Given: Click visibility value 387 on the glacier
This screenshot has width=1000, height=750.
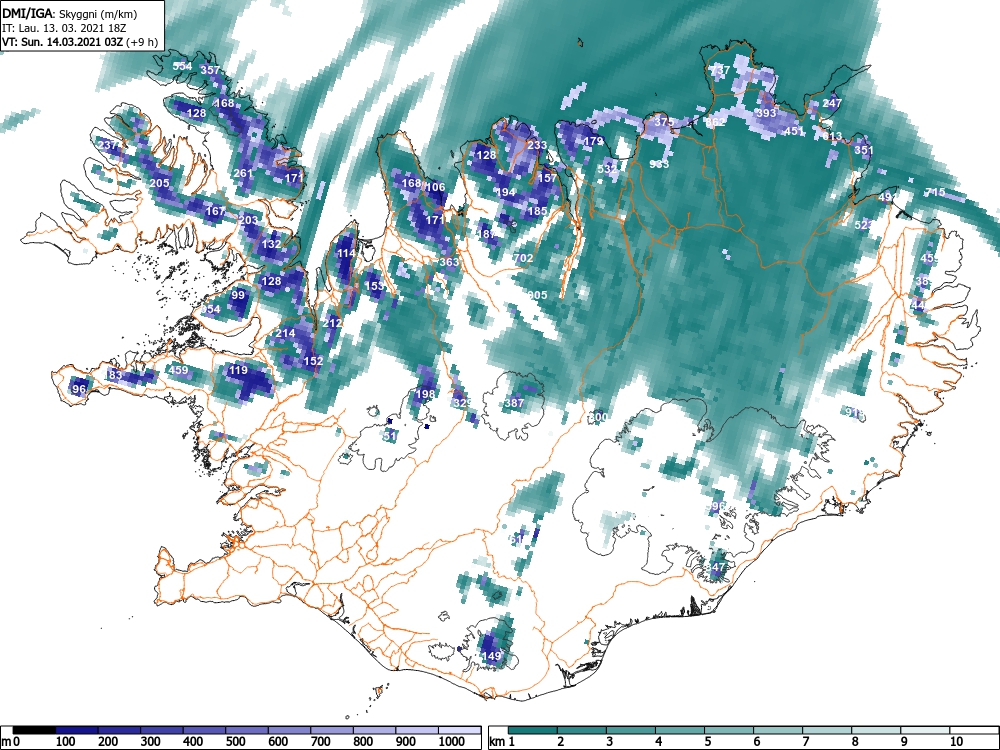Looking at the screenshot, I should click(x=514, y=402).
